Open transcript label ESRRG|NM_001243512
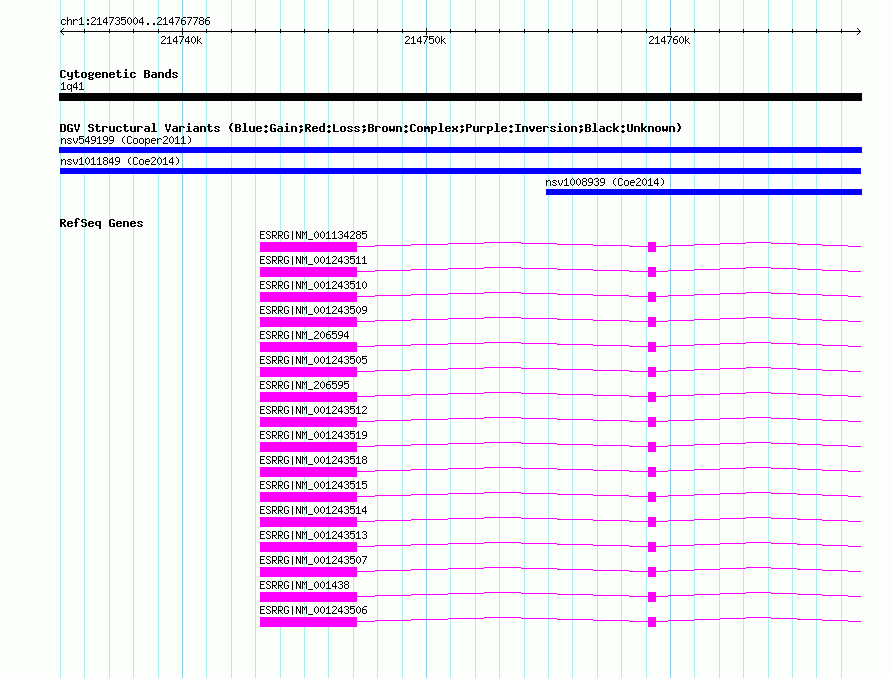Screen dimensions: 890x678 [313, 410]
